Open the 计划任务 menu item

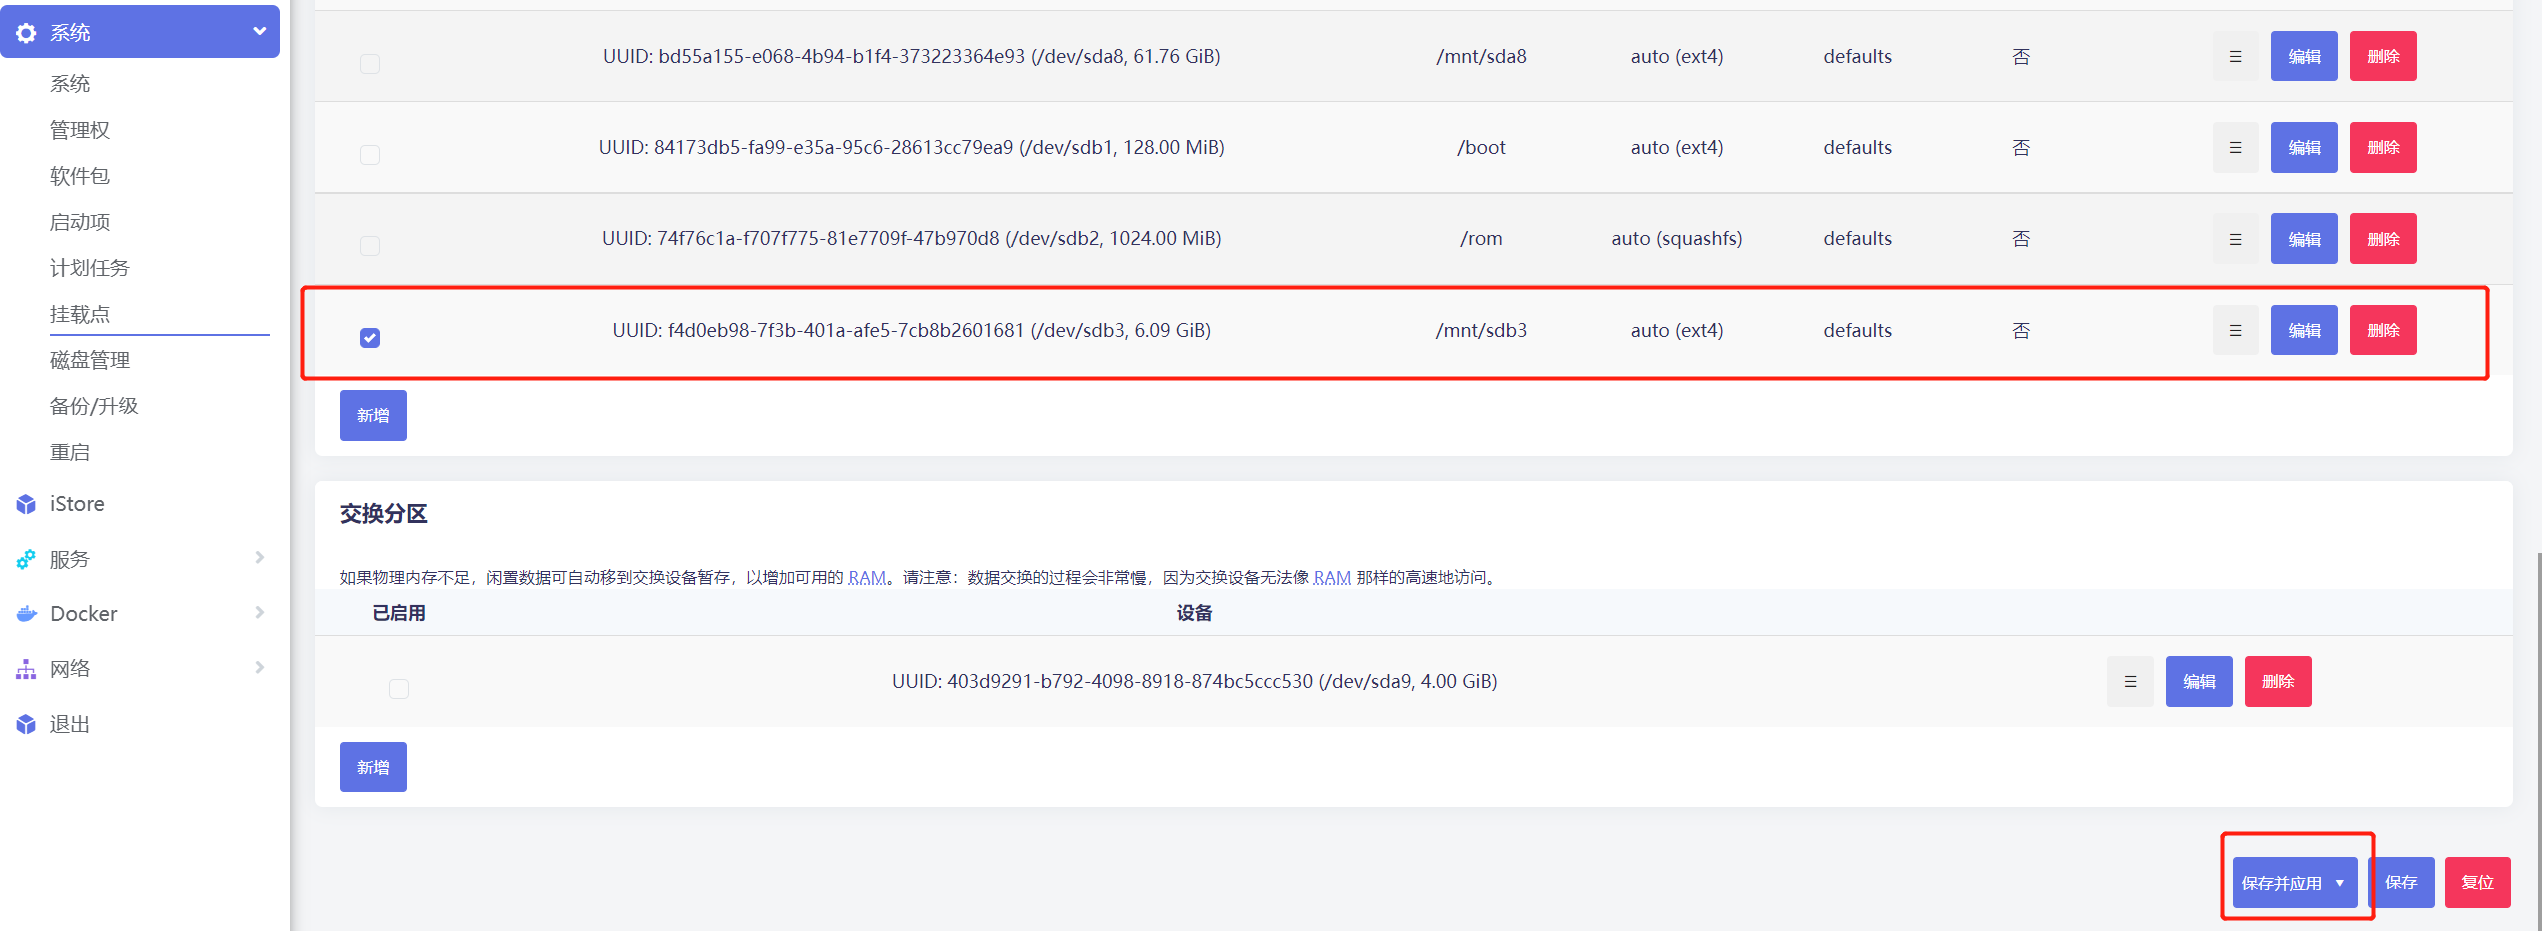point(90,268)
